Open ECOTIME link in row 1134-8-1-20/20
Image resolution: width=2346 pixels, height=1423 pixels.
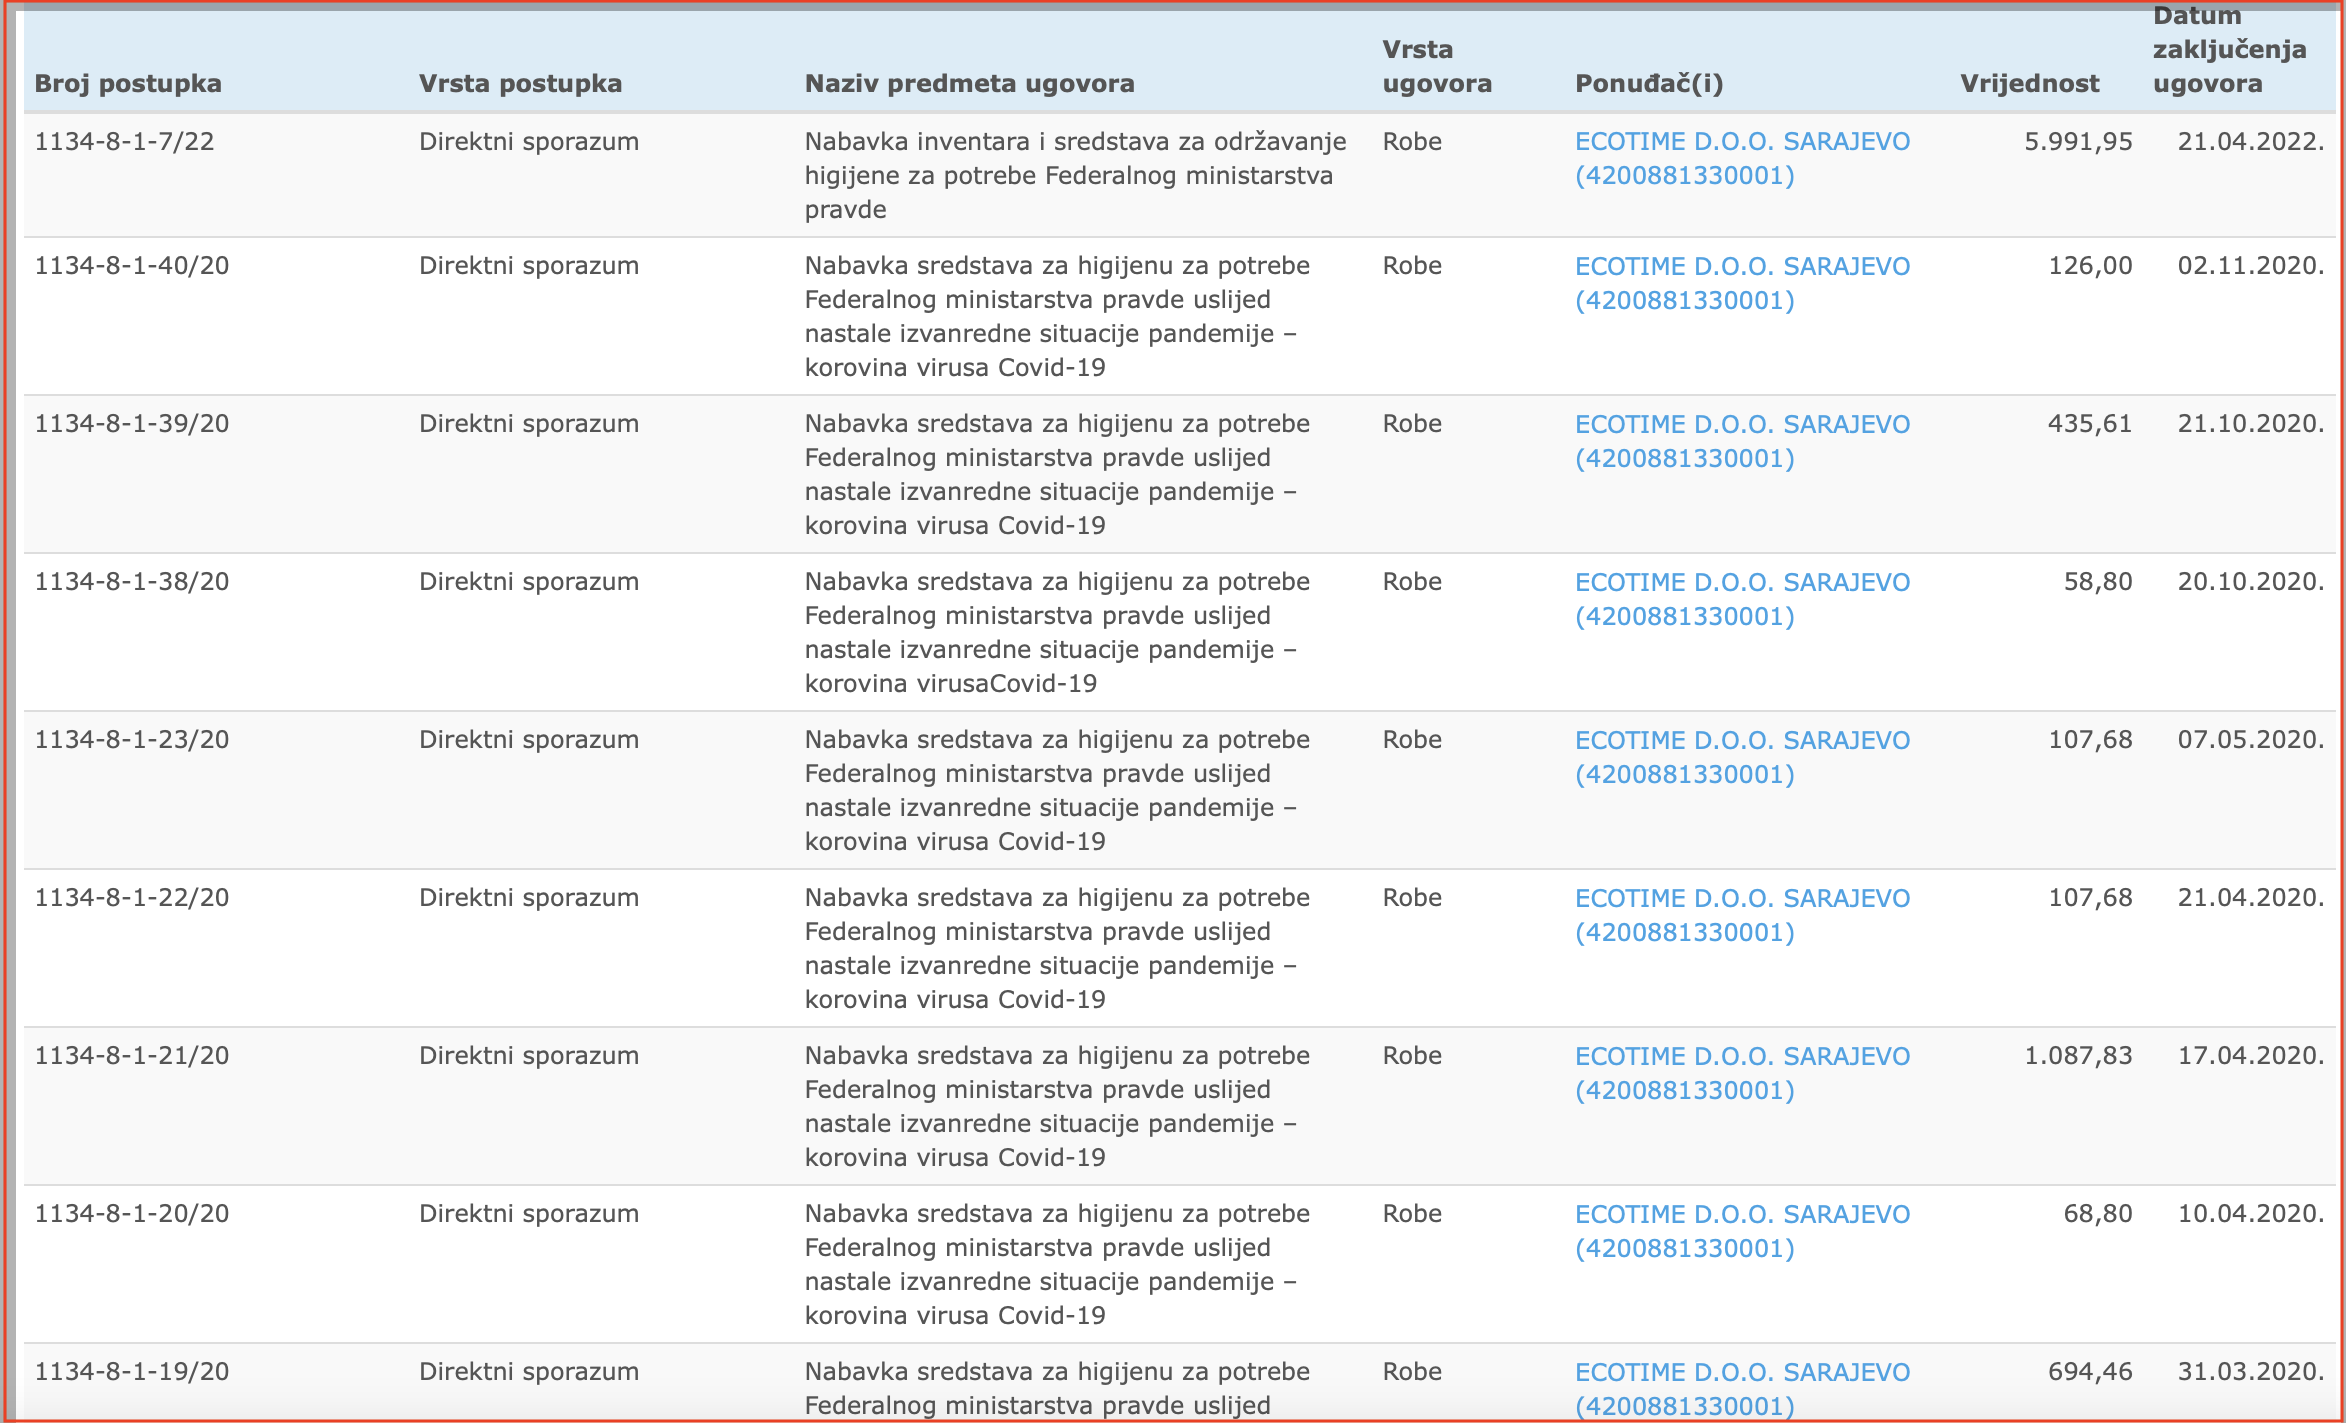pyautogui.click(x=1742, y=1232)
